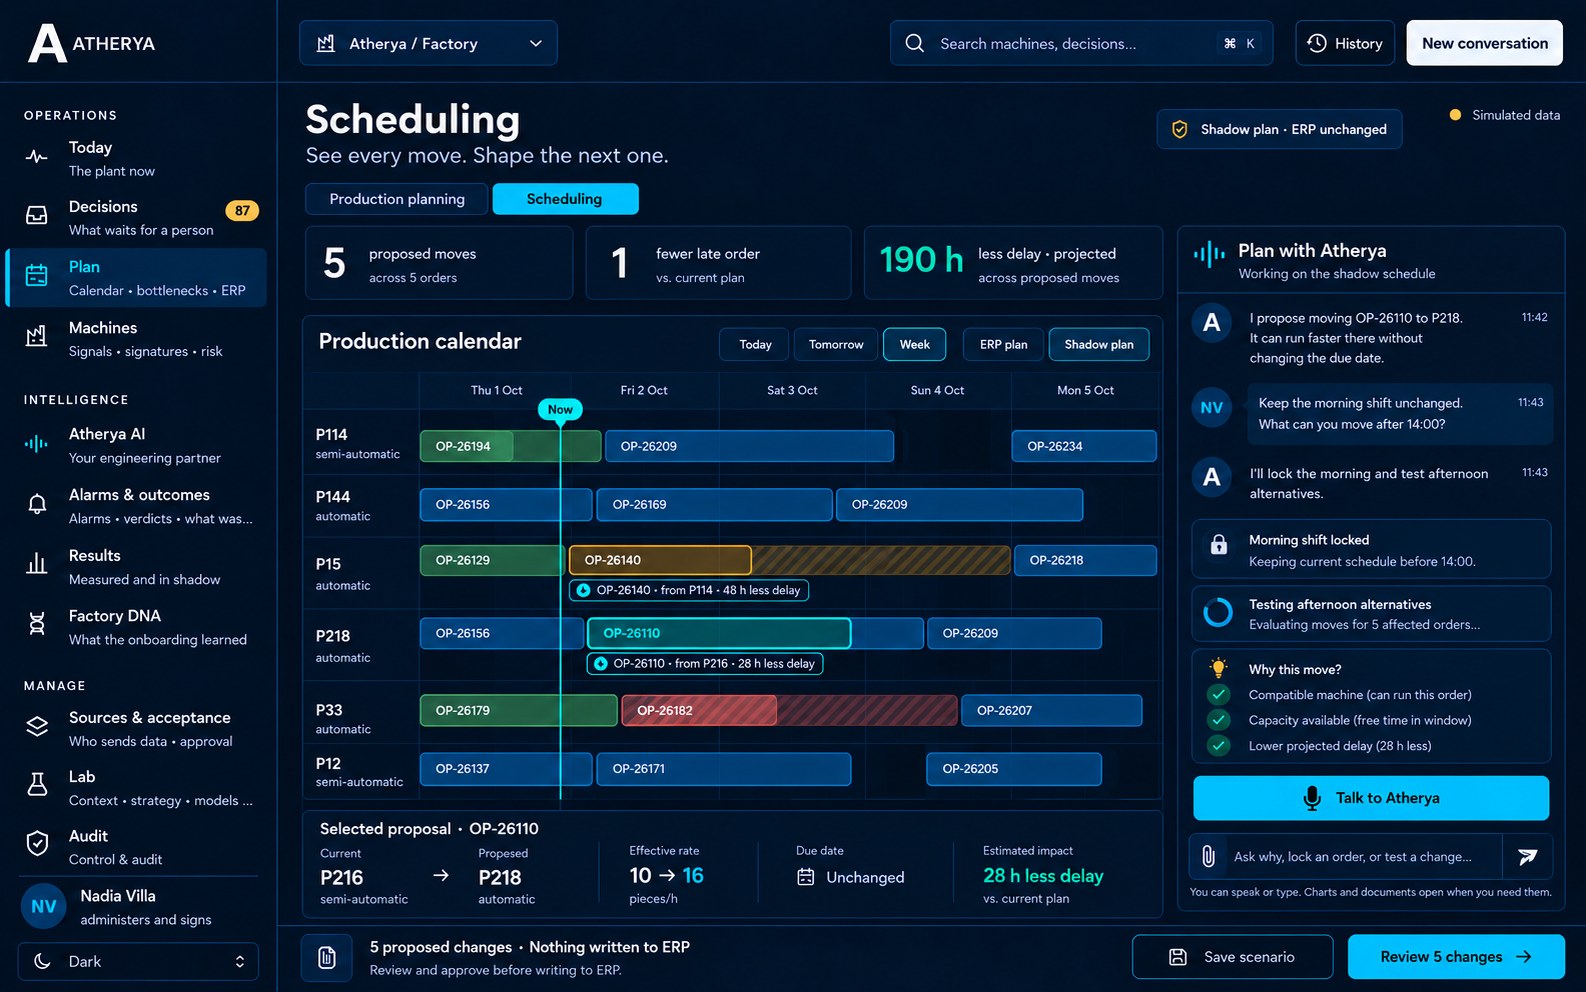
Task: Open Nadia Villa profile entry
Action: [138, 907]
